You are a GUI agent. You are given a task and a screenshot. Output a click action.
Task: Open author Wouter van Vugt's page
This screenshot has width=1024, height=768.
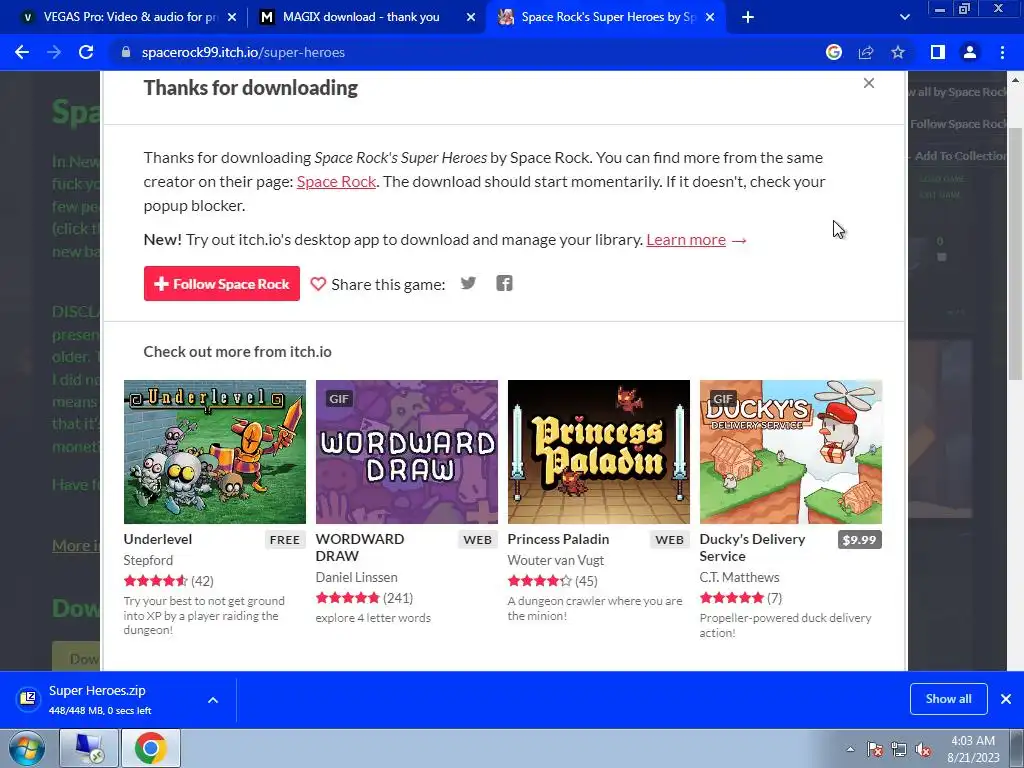[556, 560]
